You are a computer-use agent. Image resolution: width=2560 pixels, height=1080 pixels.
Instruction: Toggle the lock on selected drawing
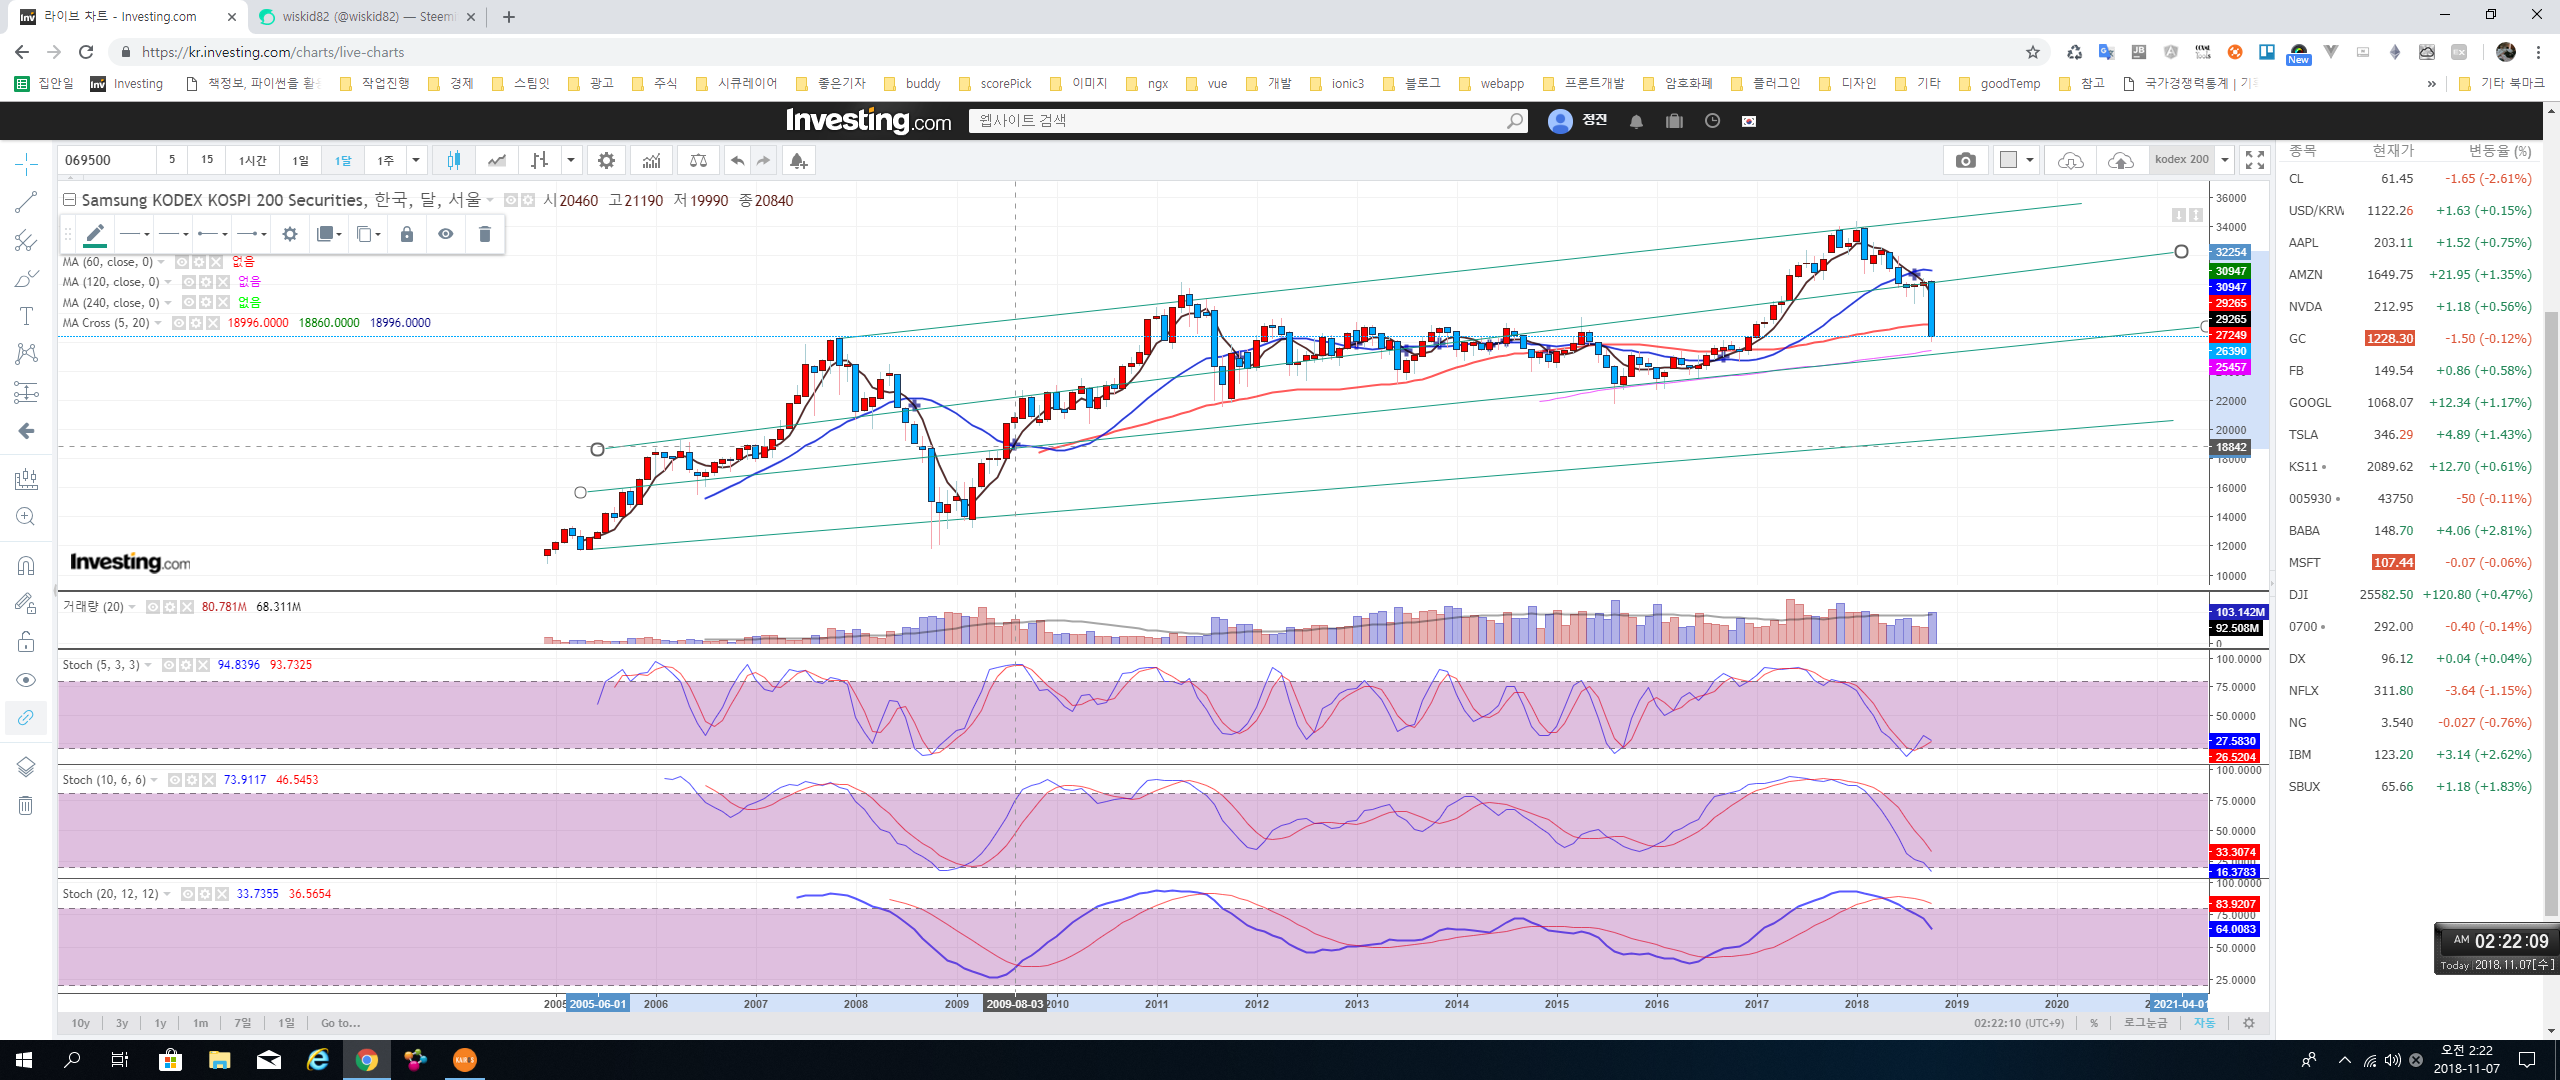click(x=407, y=234)
